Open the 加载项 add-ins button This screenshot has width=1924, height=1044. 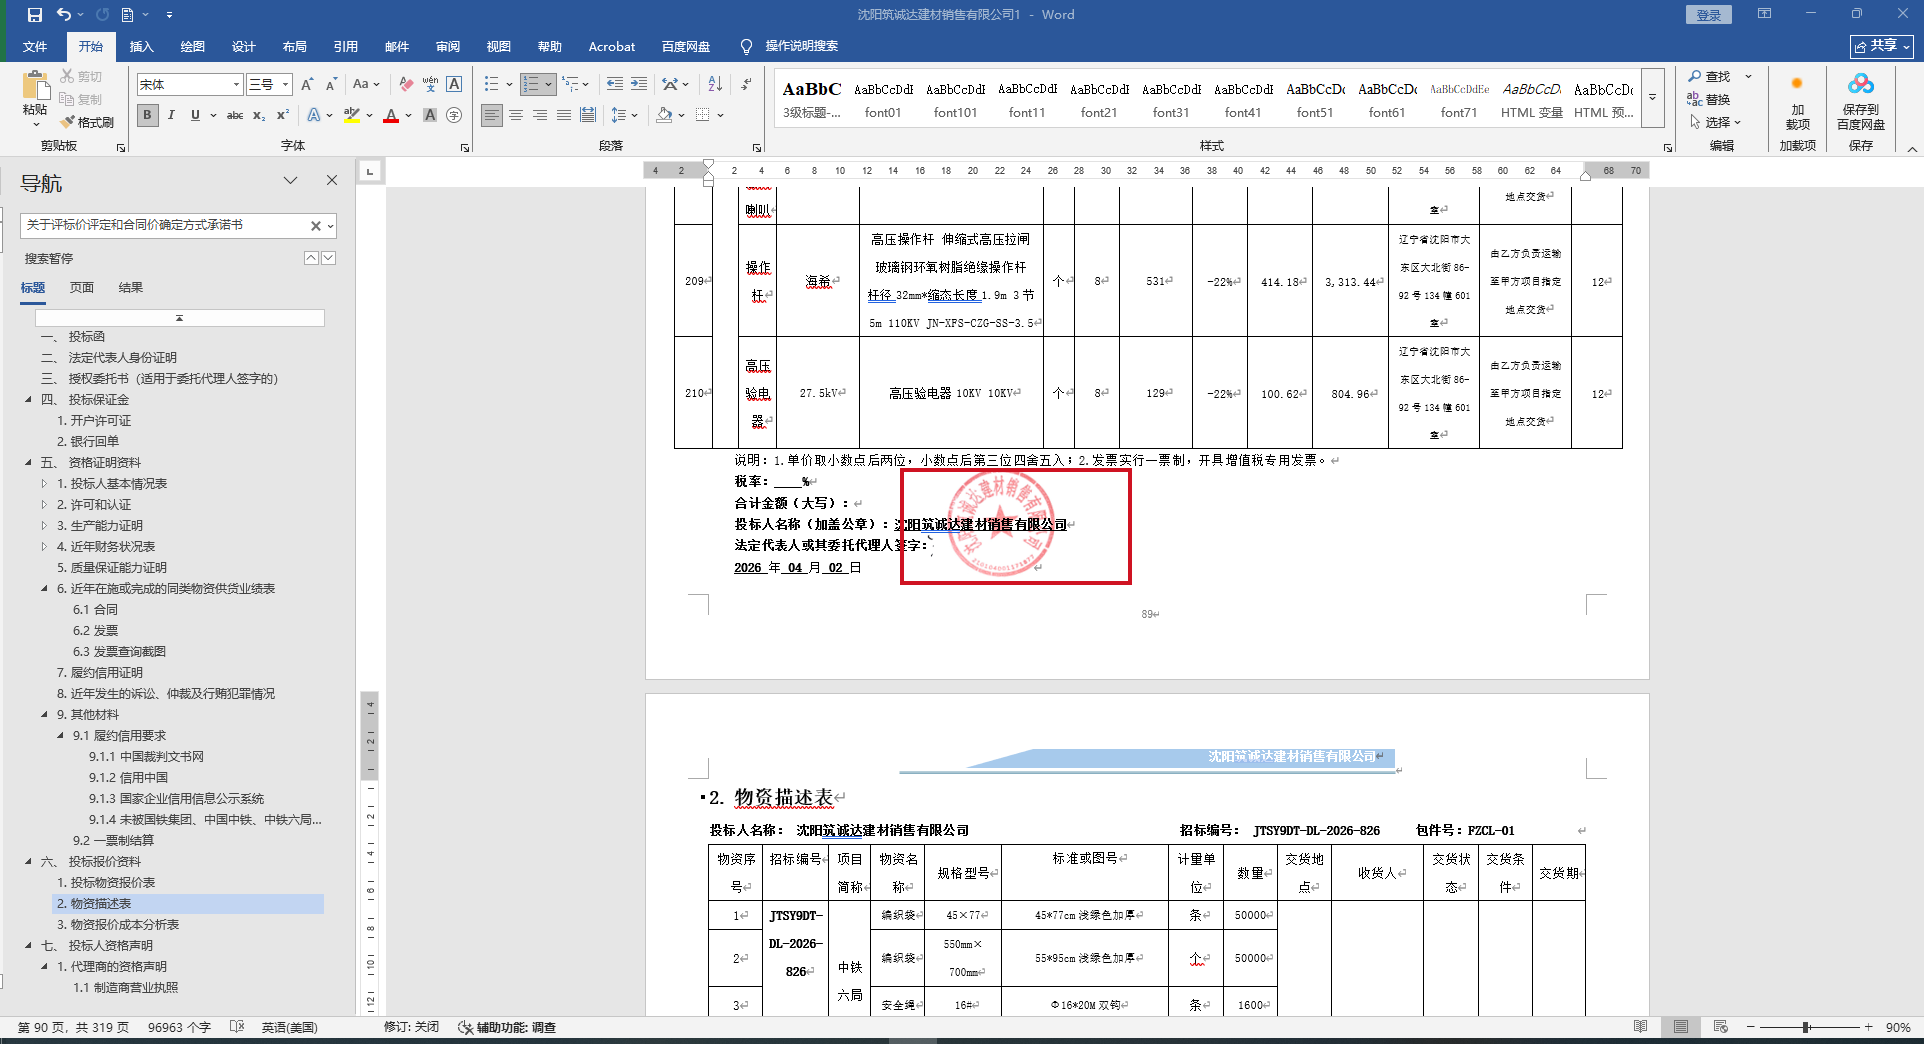tap(1798, 103)
